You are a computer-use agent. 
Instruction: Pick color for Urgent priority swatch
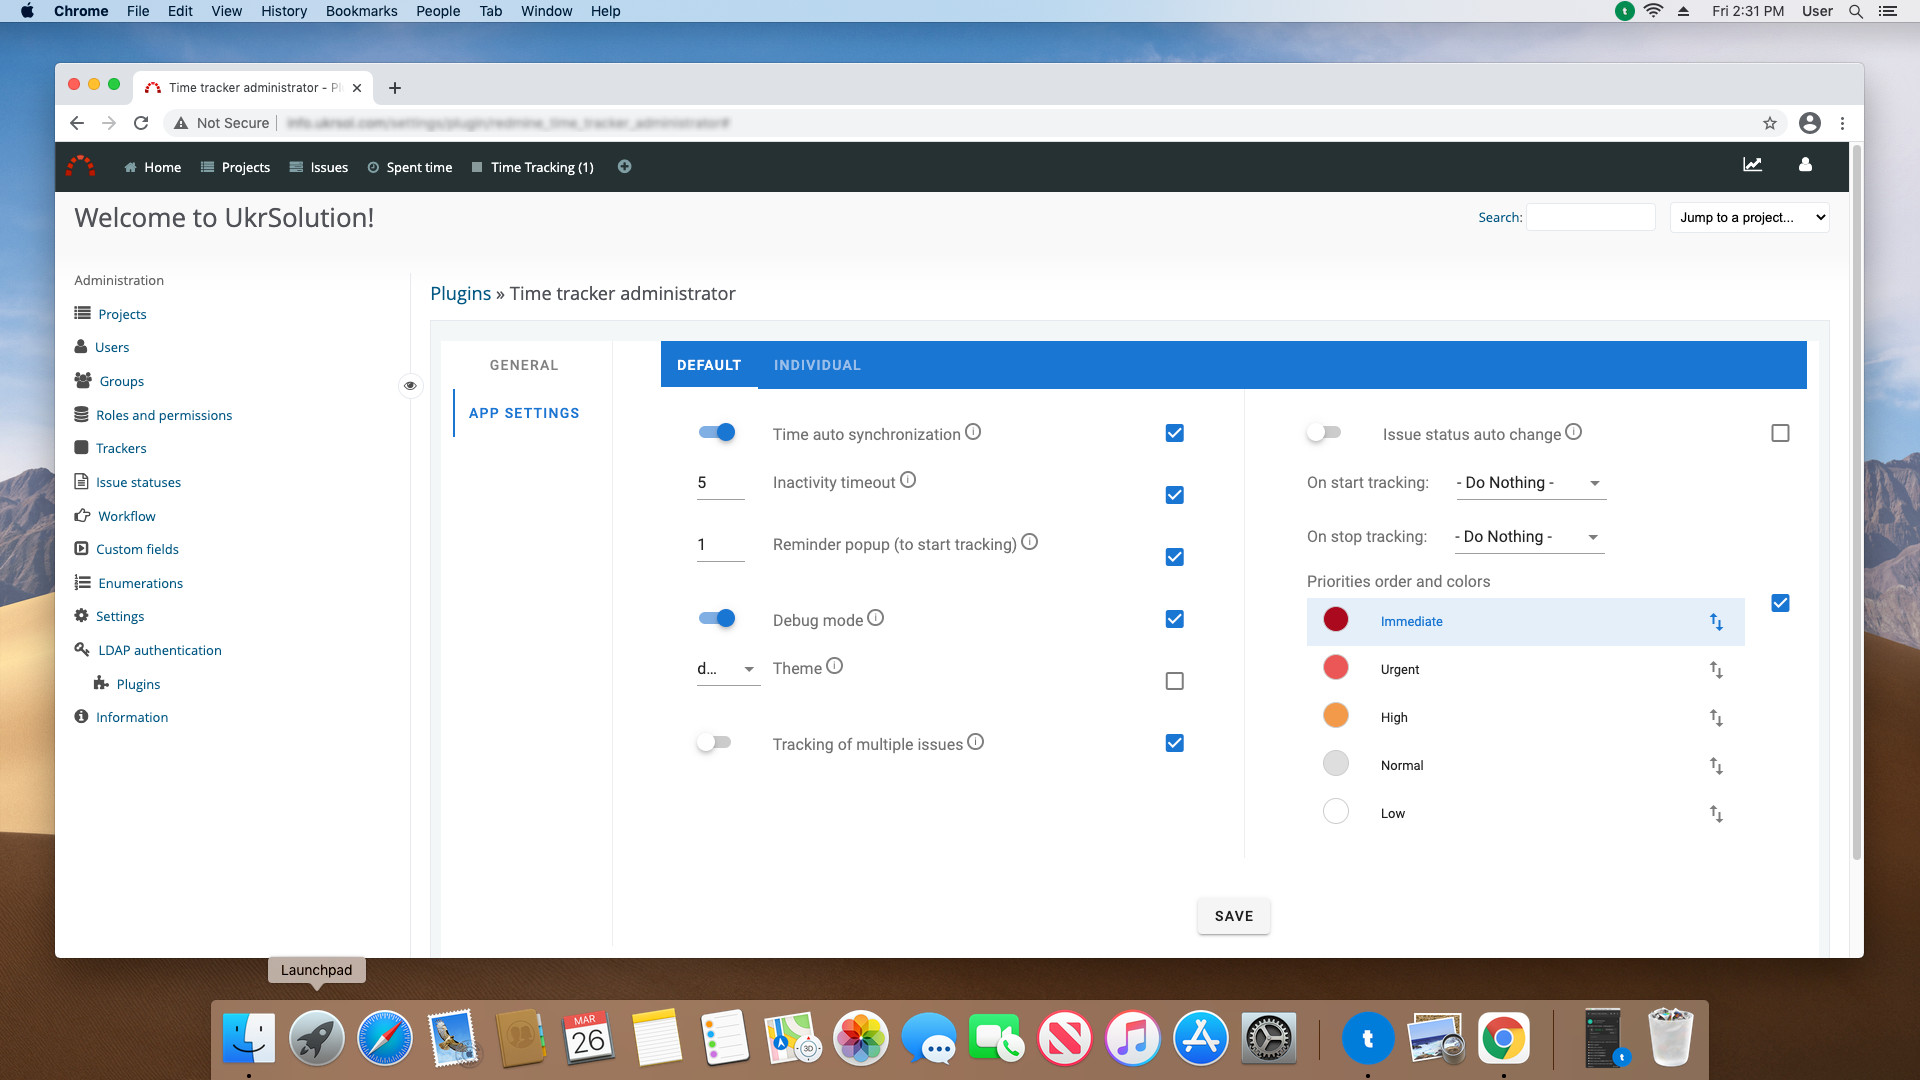click(x=1336, y=668)
